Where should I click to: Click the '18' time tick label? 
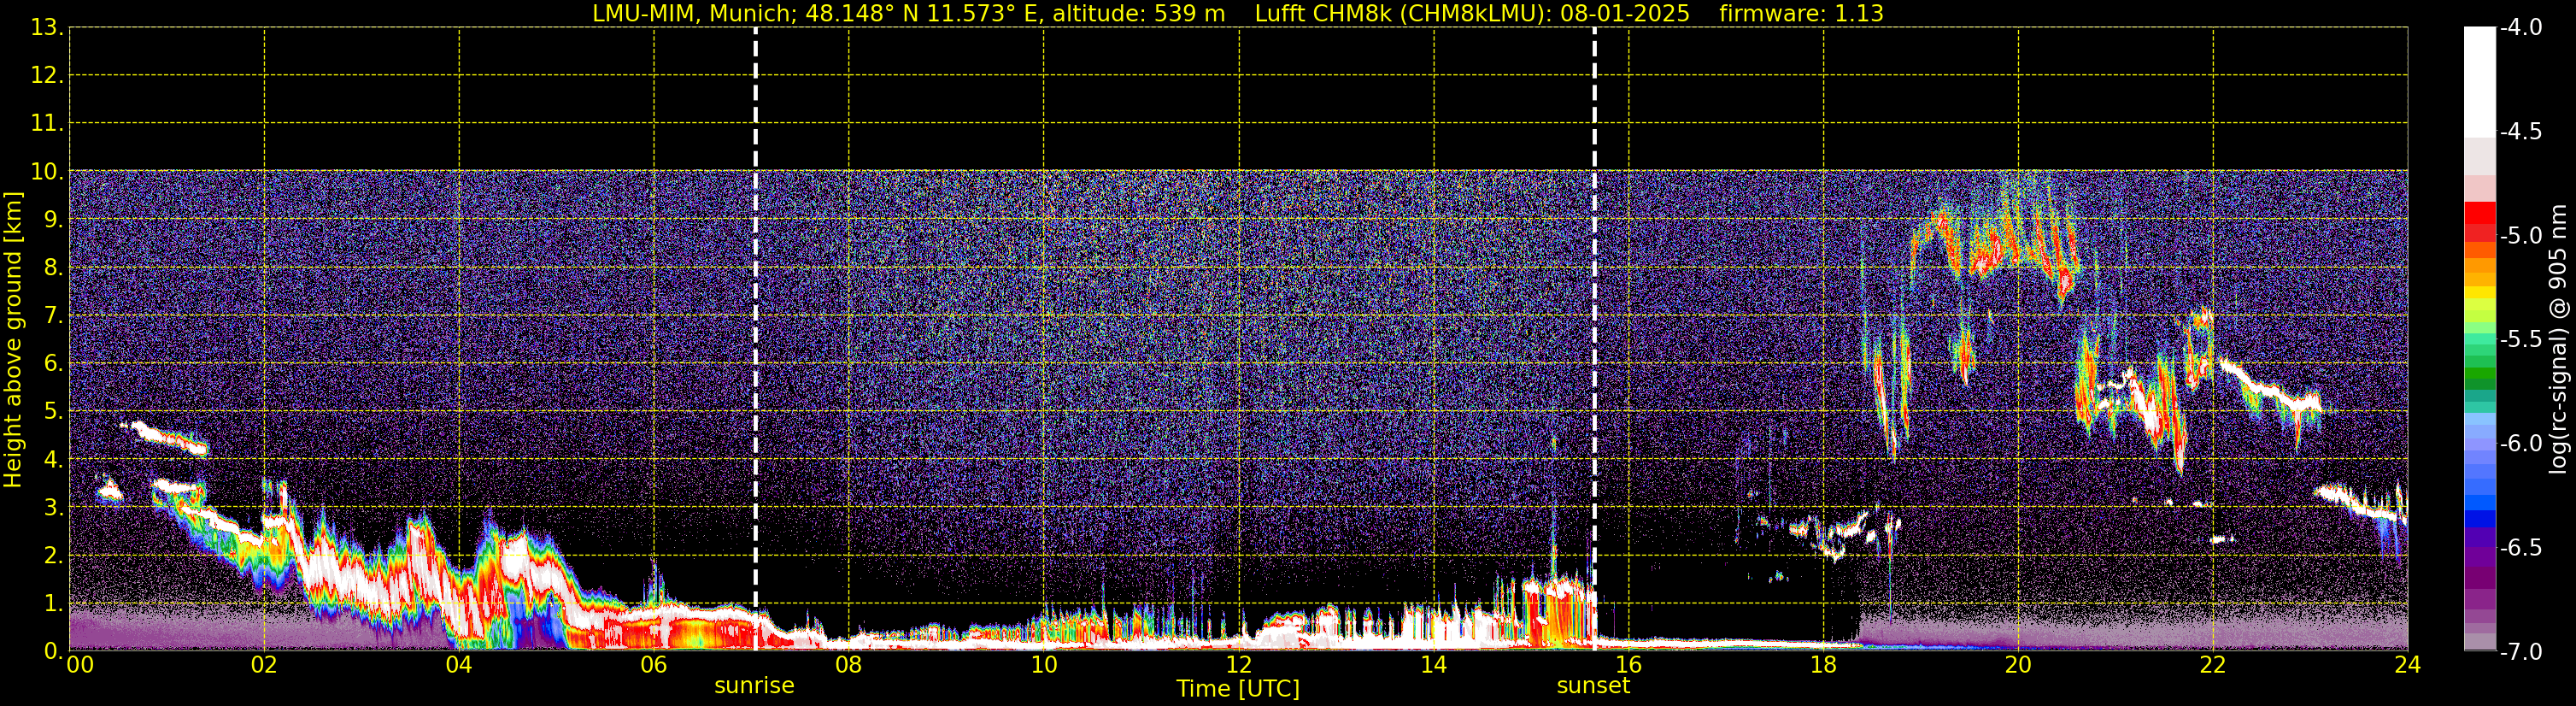(x=1824, y=666)
